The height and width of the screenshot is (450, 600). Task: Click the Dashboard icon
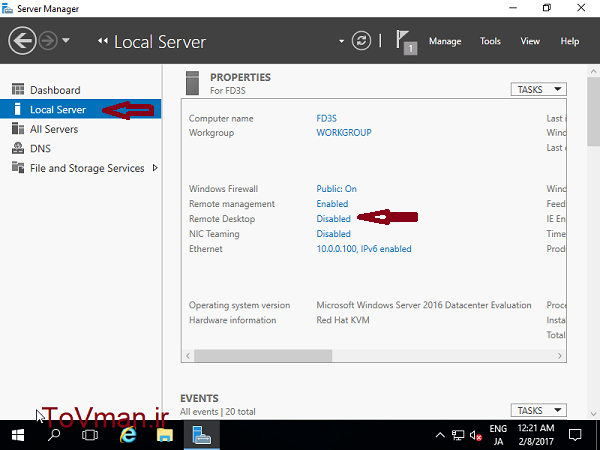pos(18,89)
